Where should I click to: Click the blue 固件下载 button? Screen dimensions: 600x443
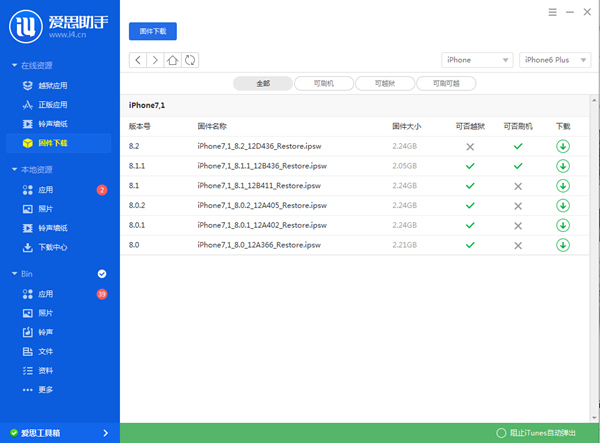(x=152, y=32)
